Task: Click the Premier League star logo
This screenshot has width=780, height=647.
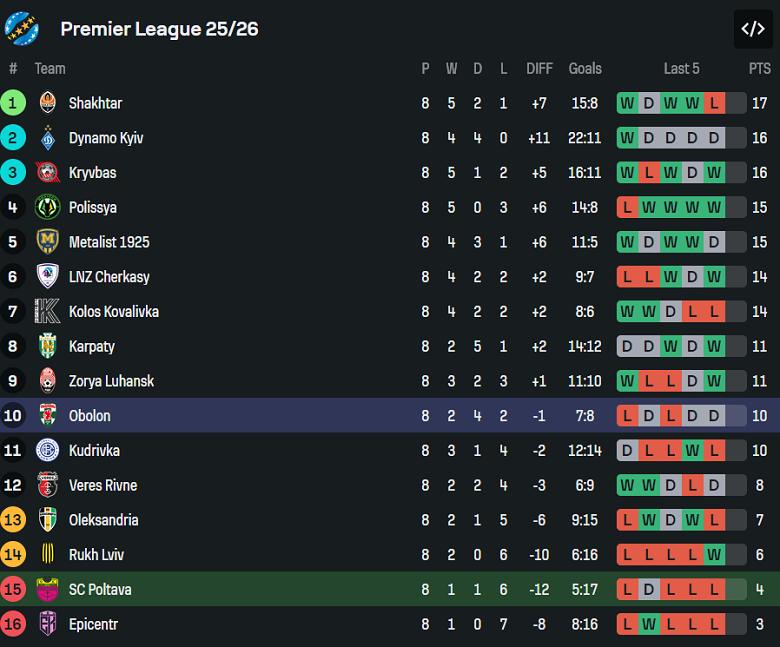Action: (x=22, y=29)
